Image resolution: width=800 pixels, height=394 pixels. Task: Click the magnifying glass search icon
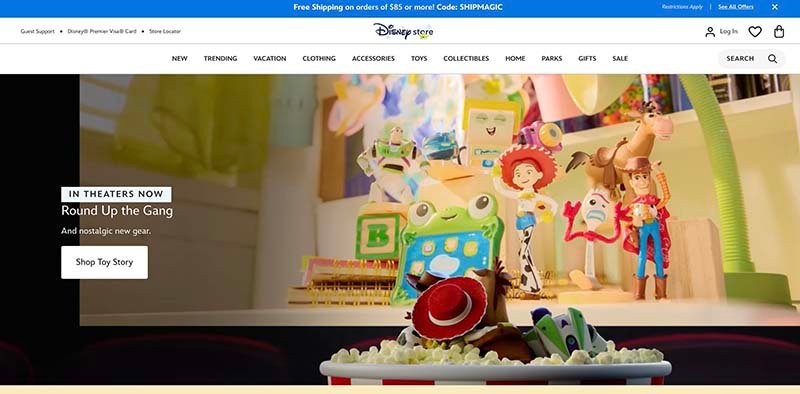(773, 59)
